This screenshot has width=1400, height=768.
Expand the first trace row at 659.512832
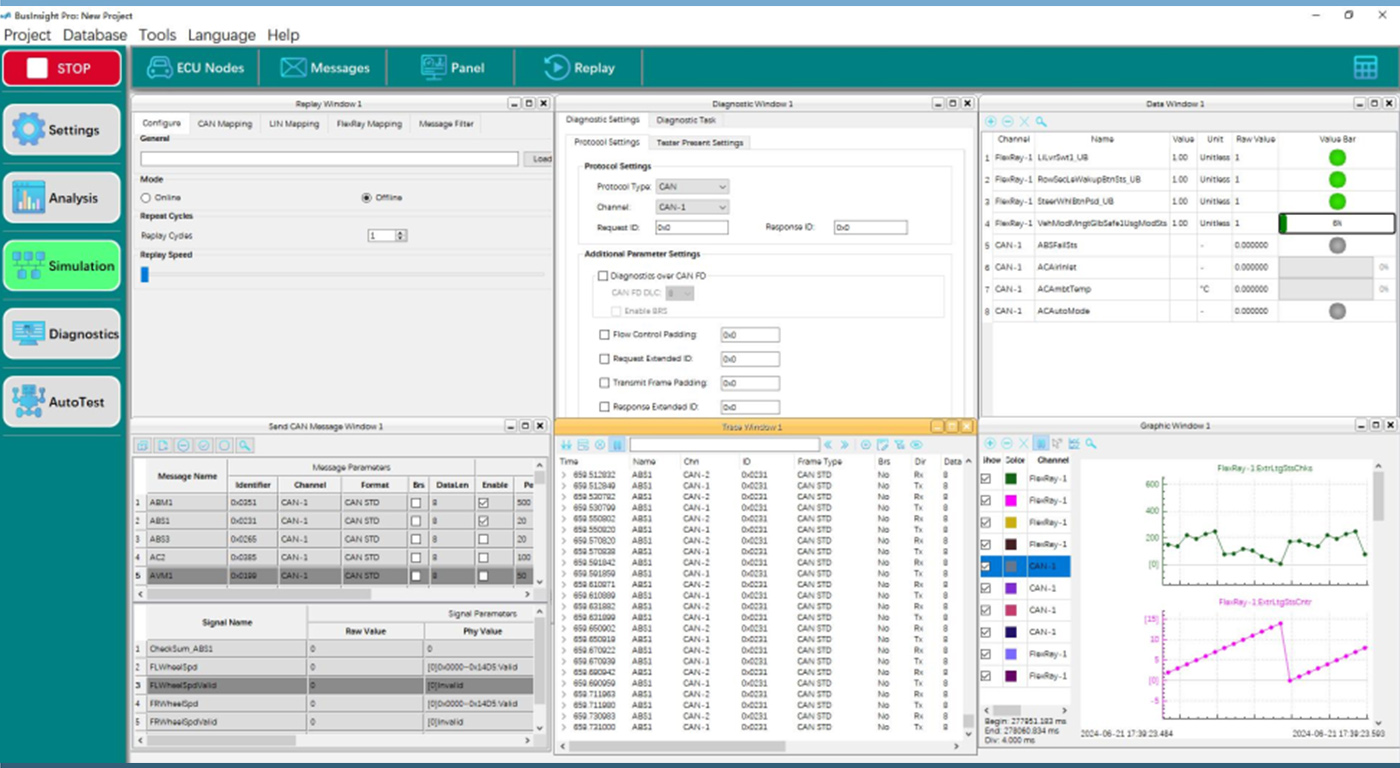pos(564,475)
